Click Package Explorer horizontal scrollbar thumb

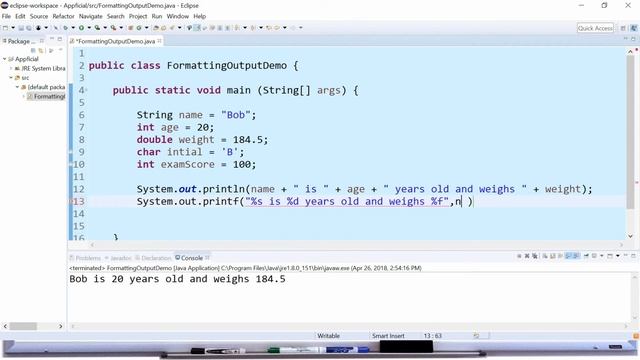click(23, 326)
